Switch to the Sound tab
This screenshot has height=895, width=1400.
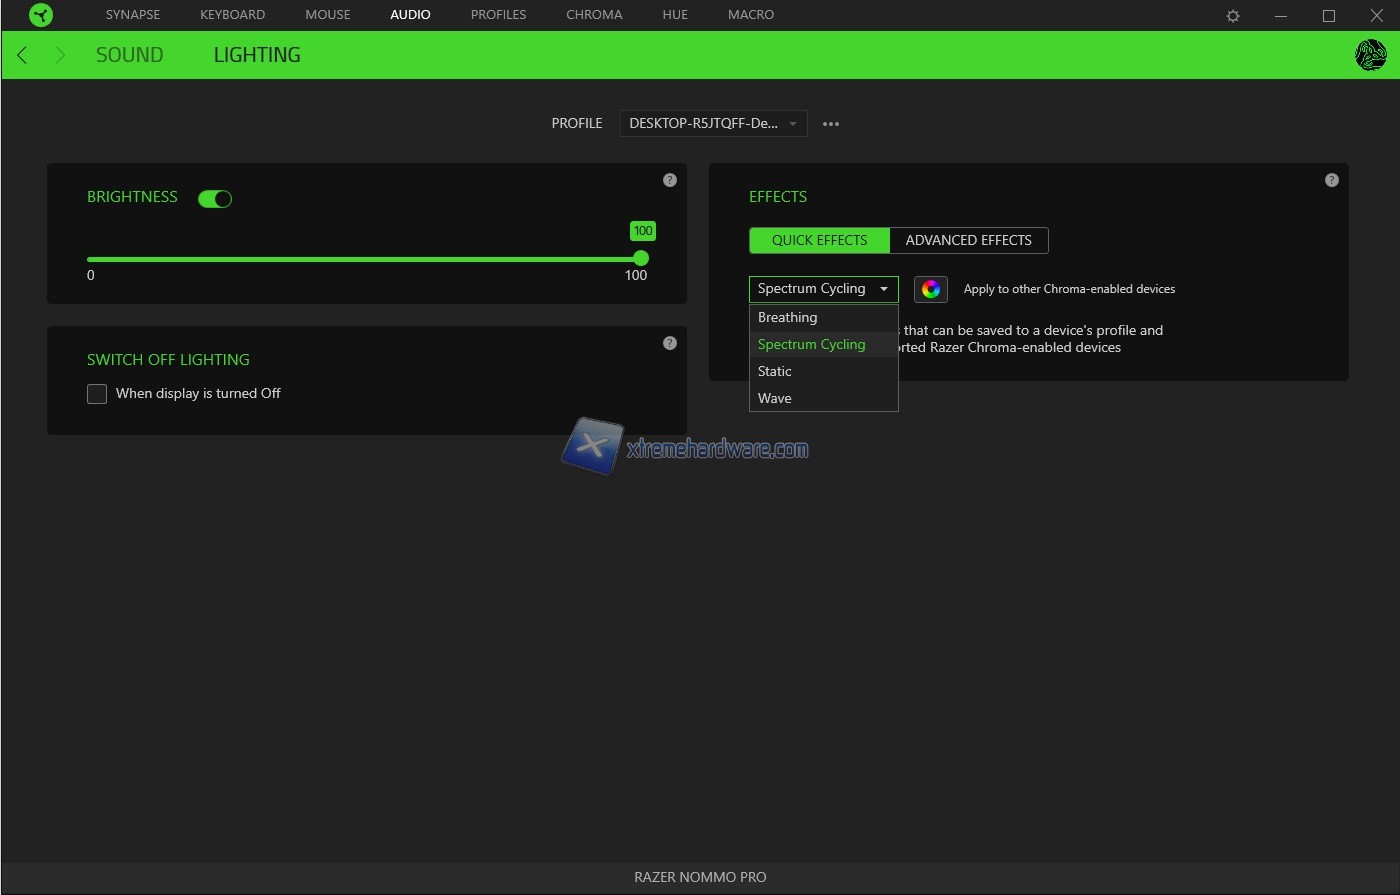pos(129,55)
